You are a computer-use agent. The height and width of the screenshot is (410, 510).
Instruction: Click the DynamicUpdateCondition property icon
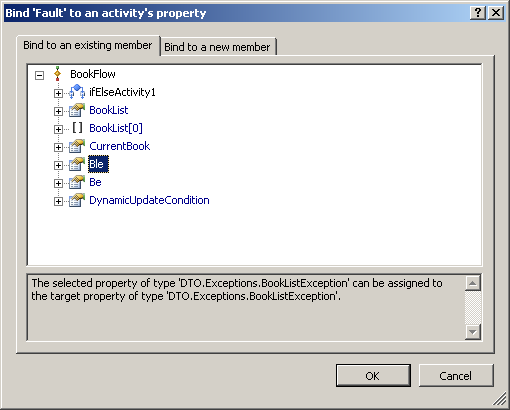coord(77,200)
